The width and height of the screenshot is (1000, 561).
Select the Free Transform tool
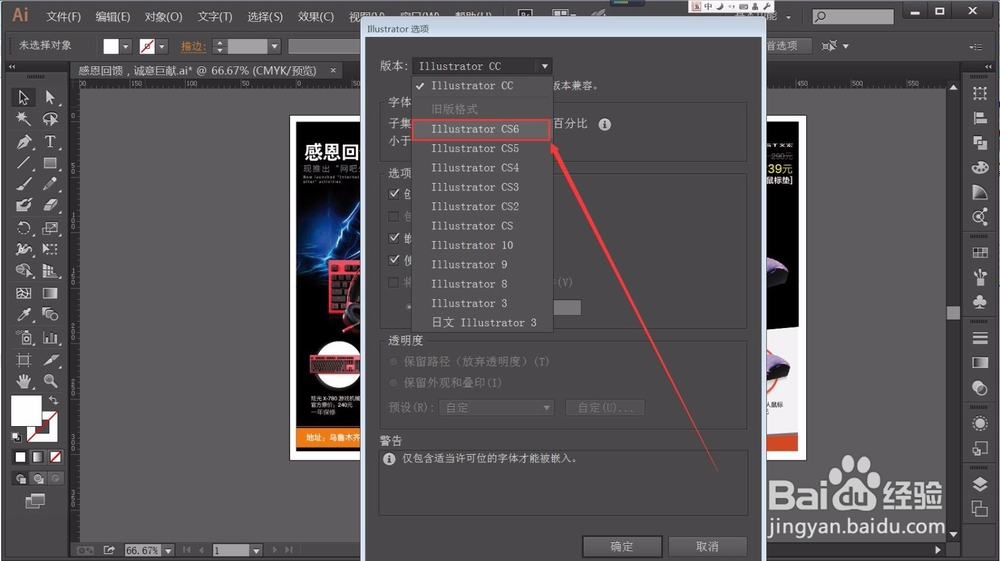(x=50, y=249)
